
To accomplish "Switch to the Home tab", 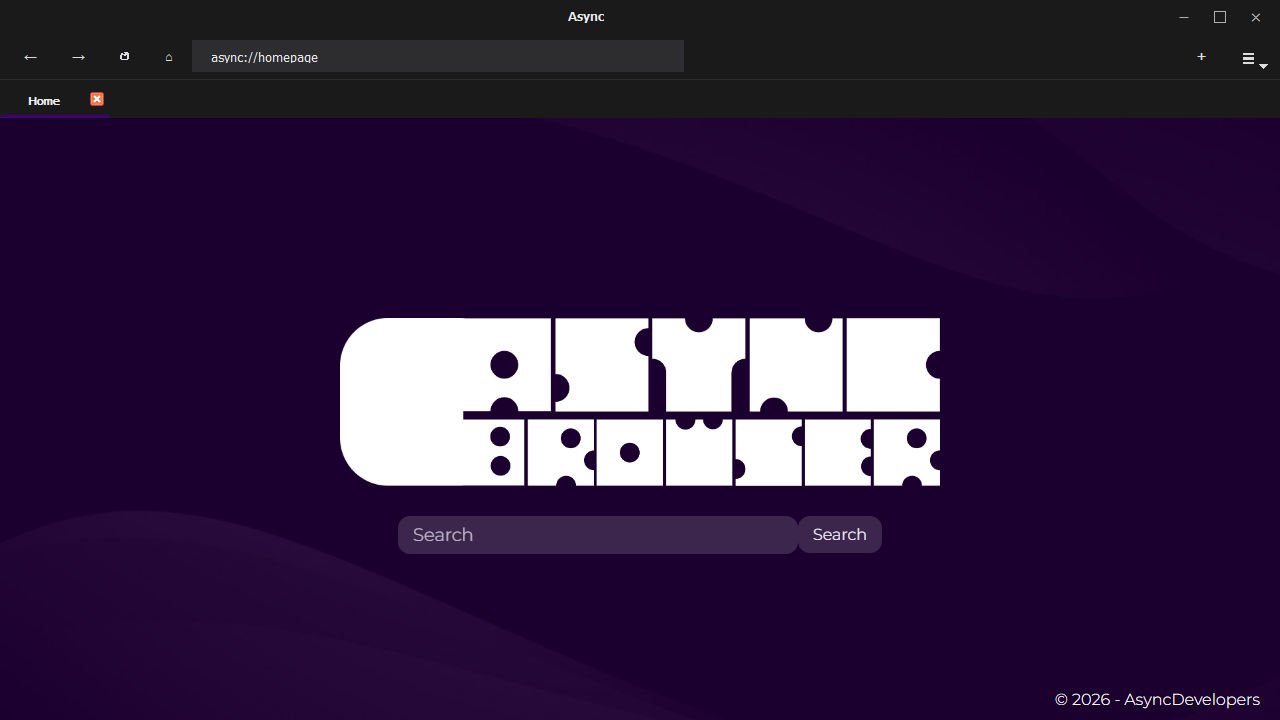I will [x=44, y=101].
